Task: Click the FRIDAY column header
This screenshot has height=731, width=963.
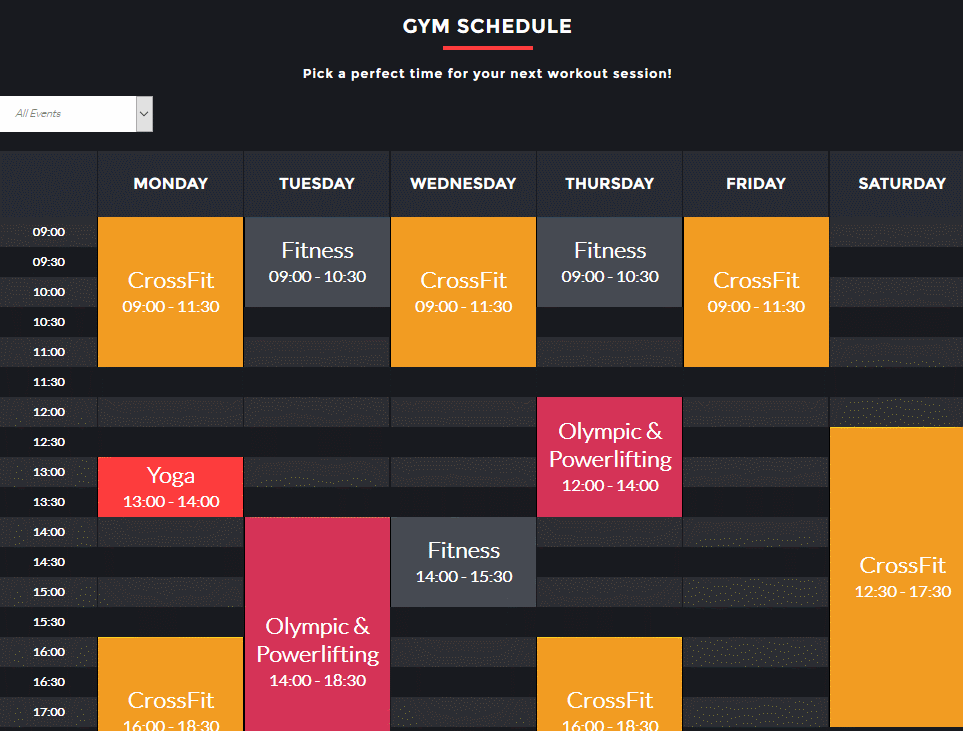Action: point(757,184)
